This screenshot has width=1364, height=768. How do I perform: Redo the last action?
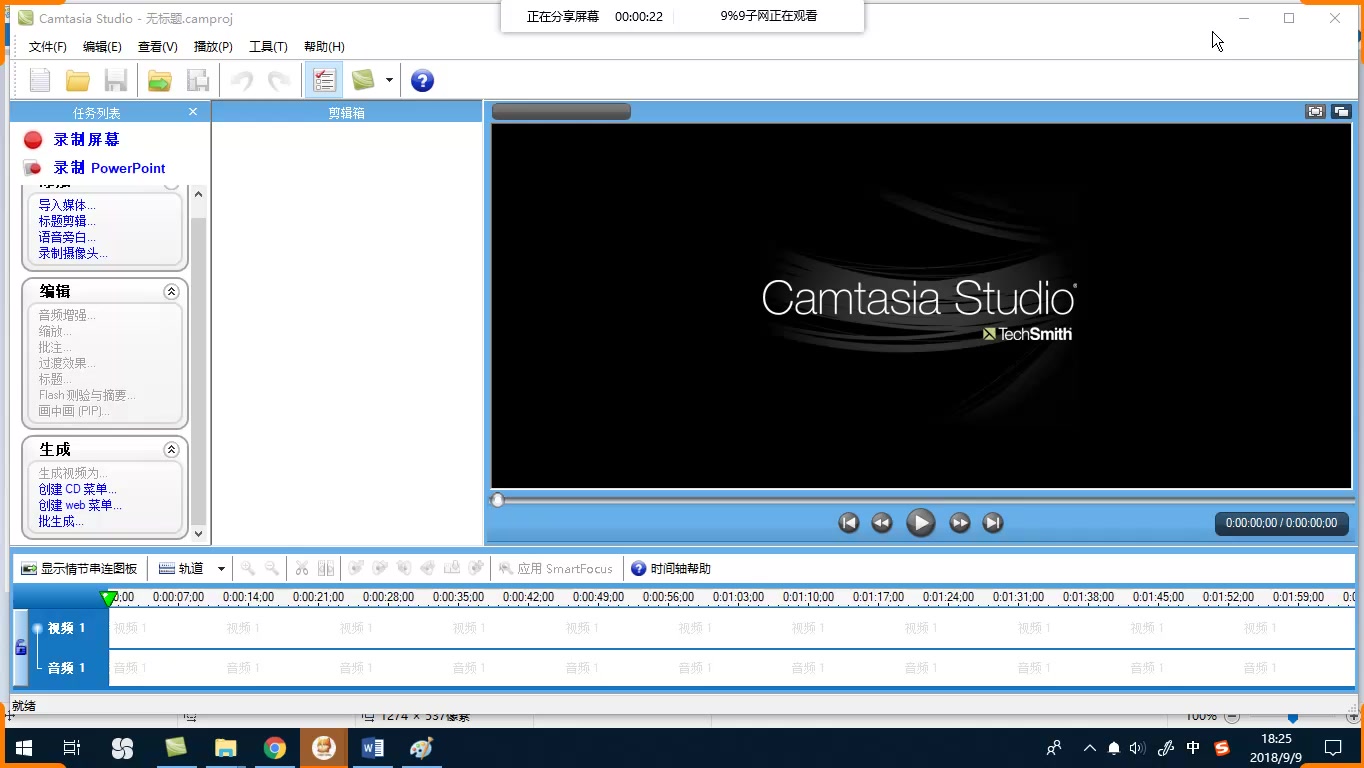pyautogui.click(x=279, y=81)
